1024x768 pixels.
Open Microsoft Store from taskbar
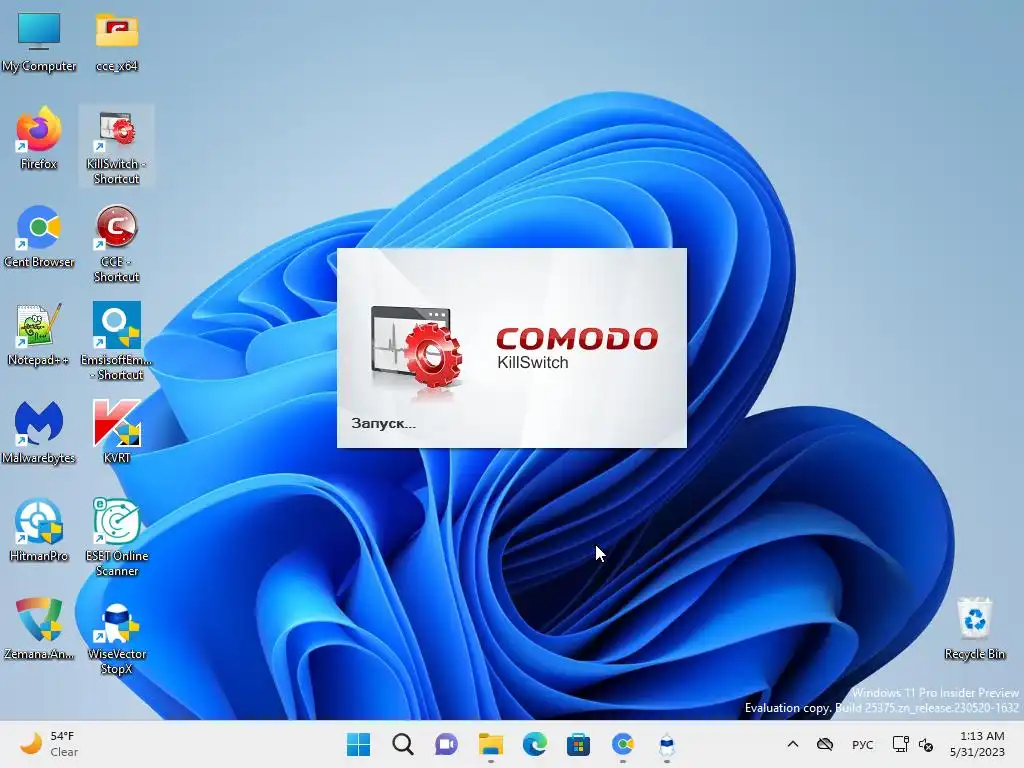(579, 744)
